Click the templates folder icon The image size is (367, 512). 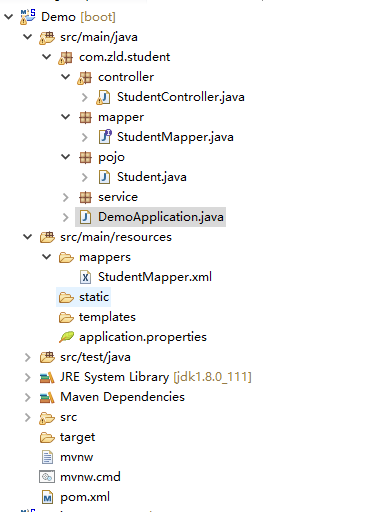click(x=66, y=318)
